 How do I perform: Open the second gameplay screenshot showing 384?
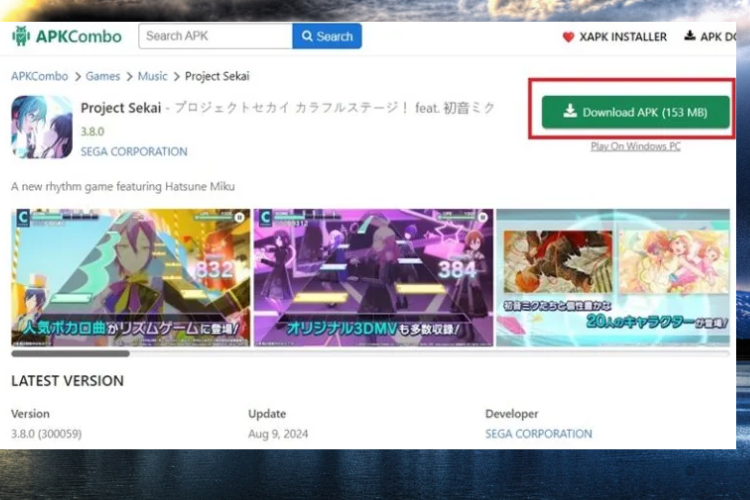[x=374, y=278]
